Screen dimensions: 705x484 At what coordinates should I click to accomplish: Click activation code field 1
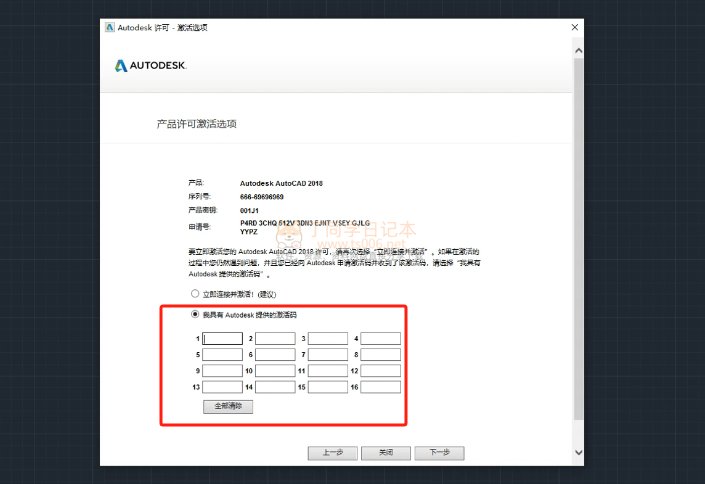[223, 338]
